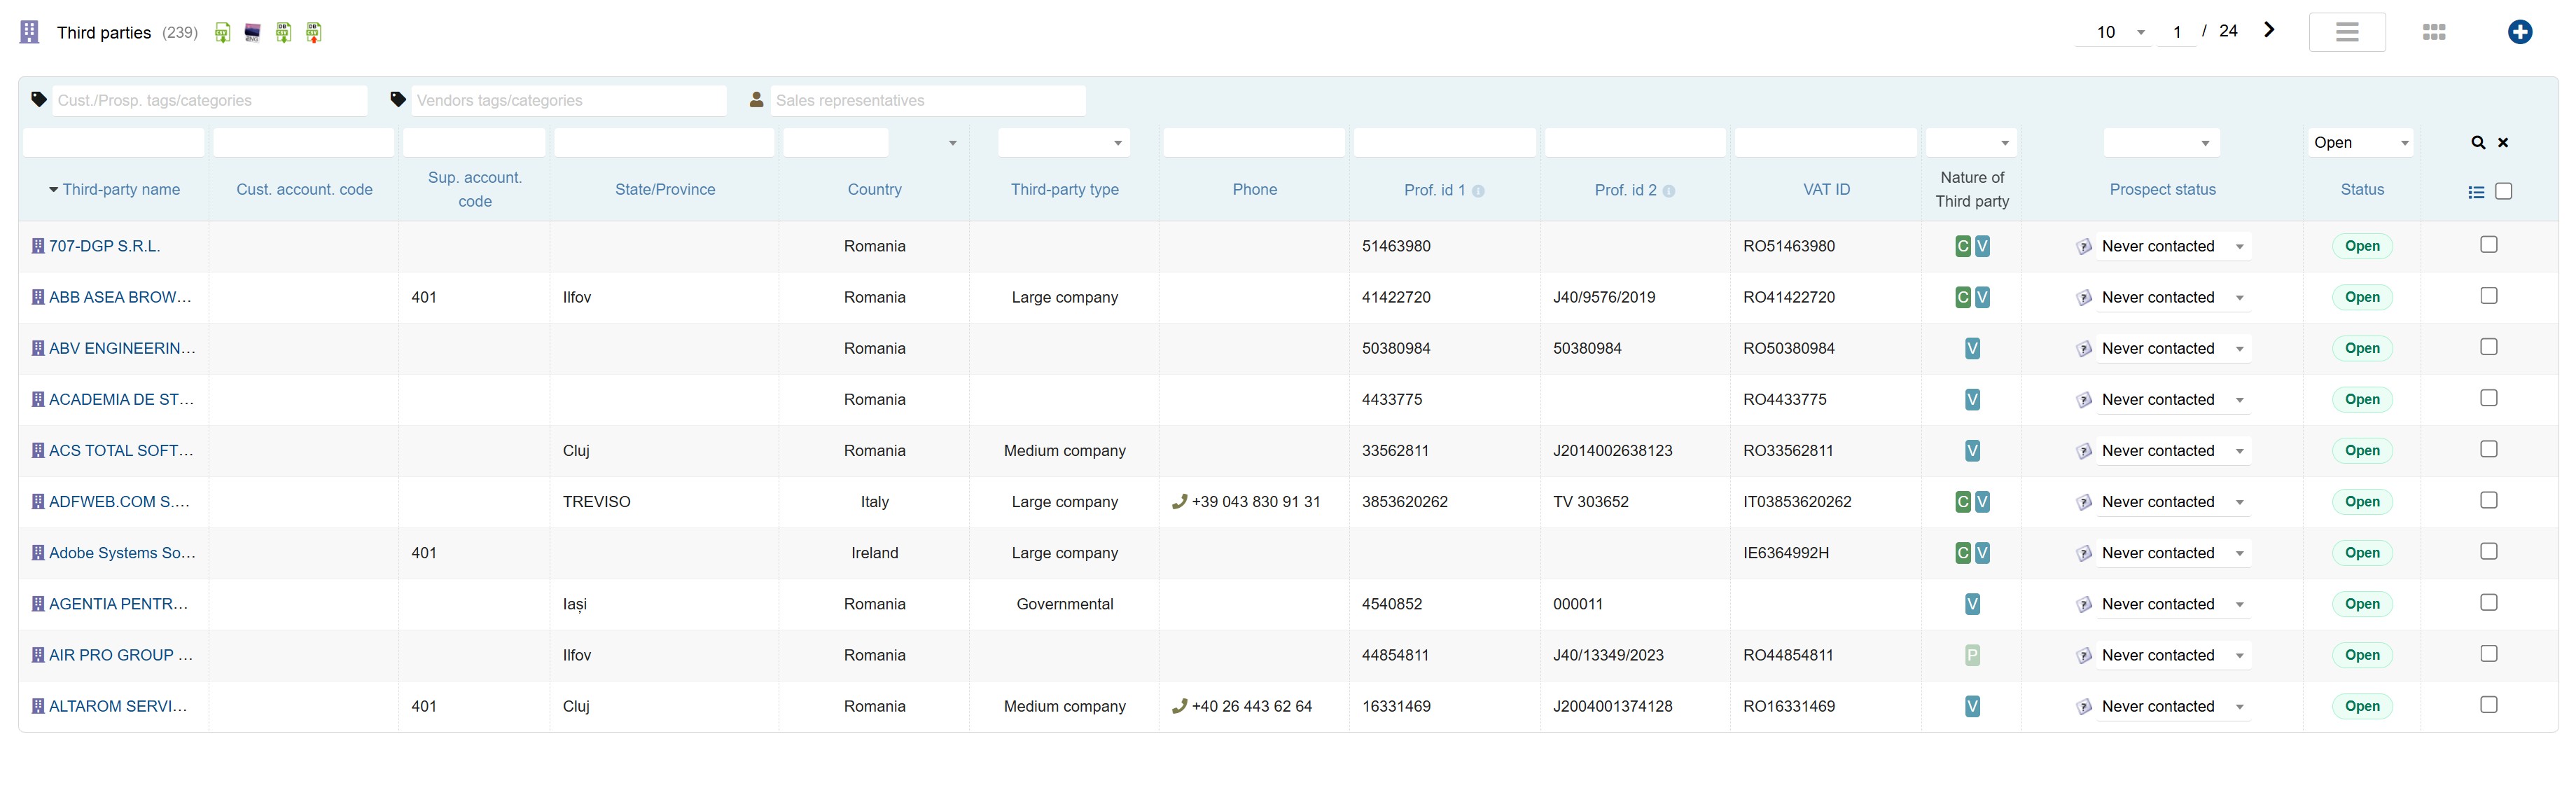Switch to the kanban grid view icon
The width and height of the screenshot is (2576, 788).
point(2434,32)
